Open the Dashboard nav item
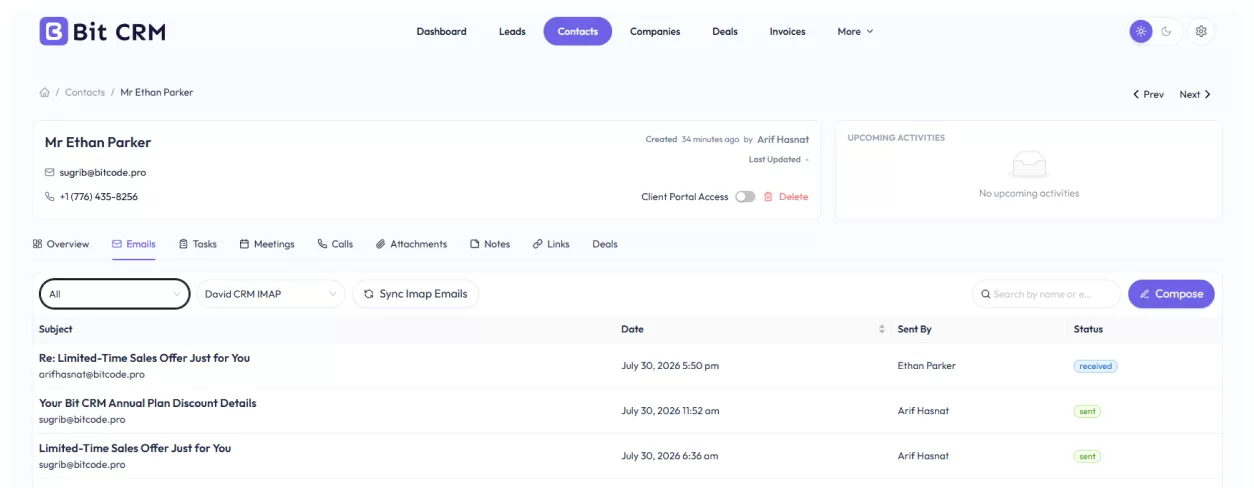The width and height of the screenshot is (1254, 488). tap(441, 31)
